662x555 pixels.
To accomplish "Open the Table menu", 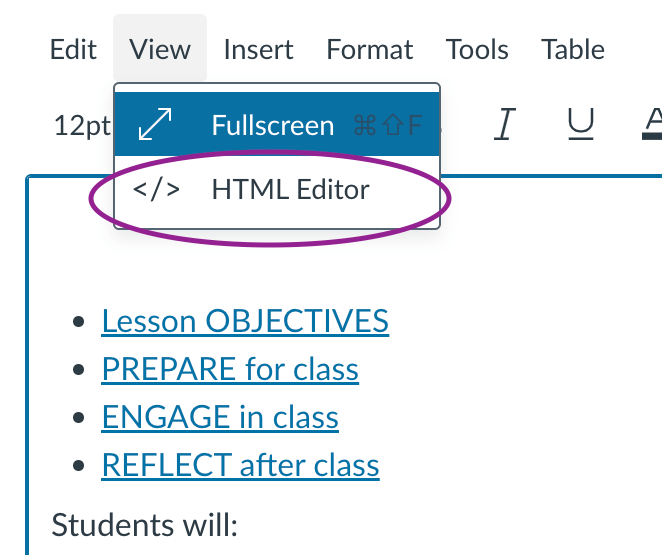I will (573, 49).
